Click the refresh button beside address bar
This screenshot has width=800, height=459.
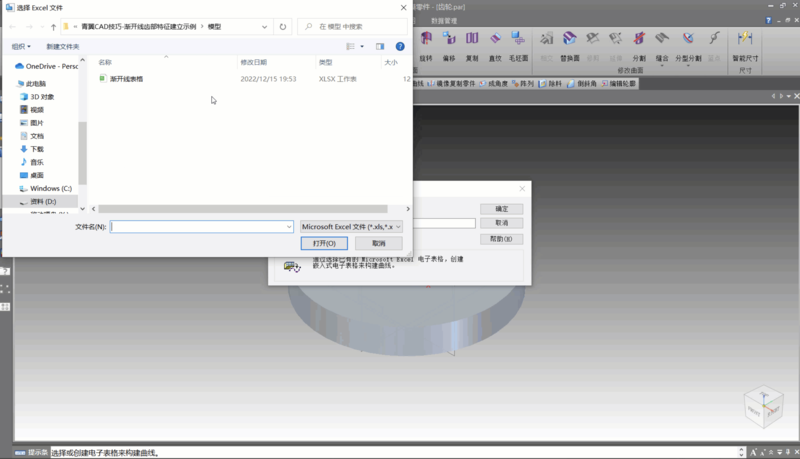click(x=284, y=27)
